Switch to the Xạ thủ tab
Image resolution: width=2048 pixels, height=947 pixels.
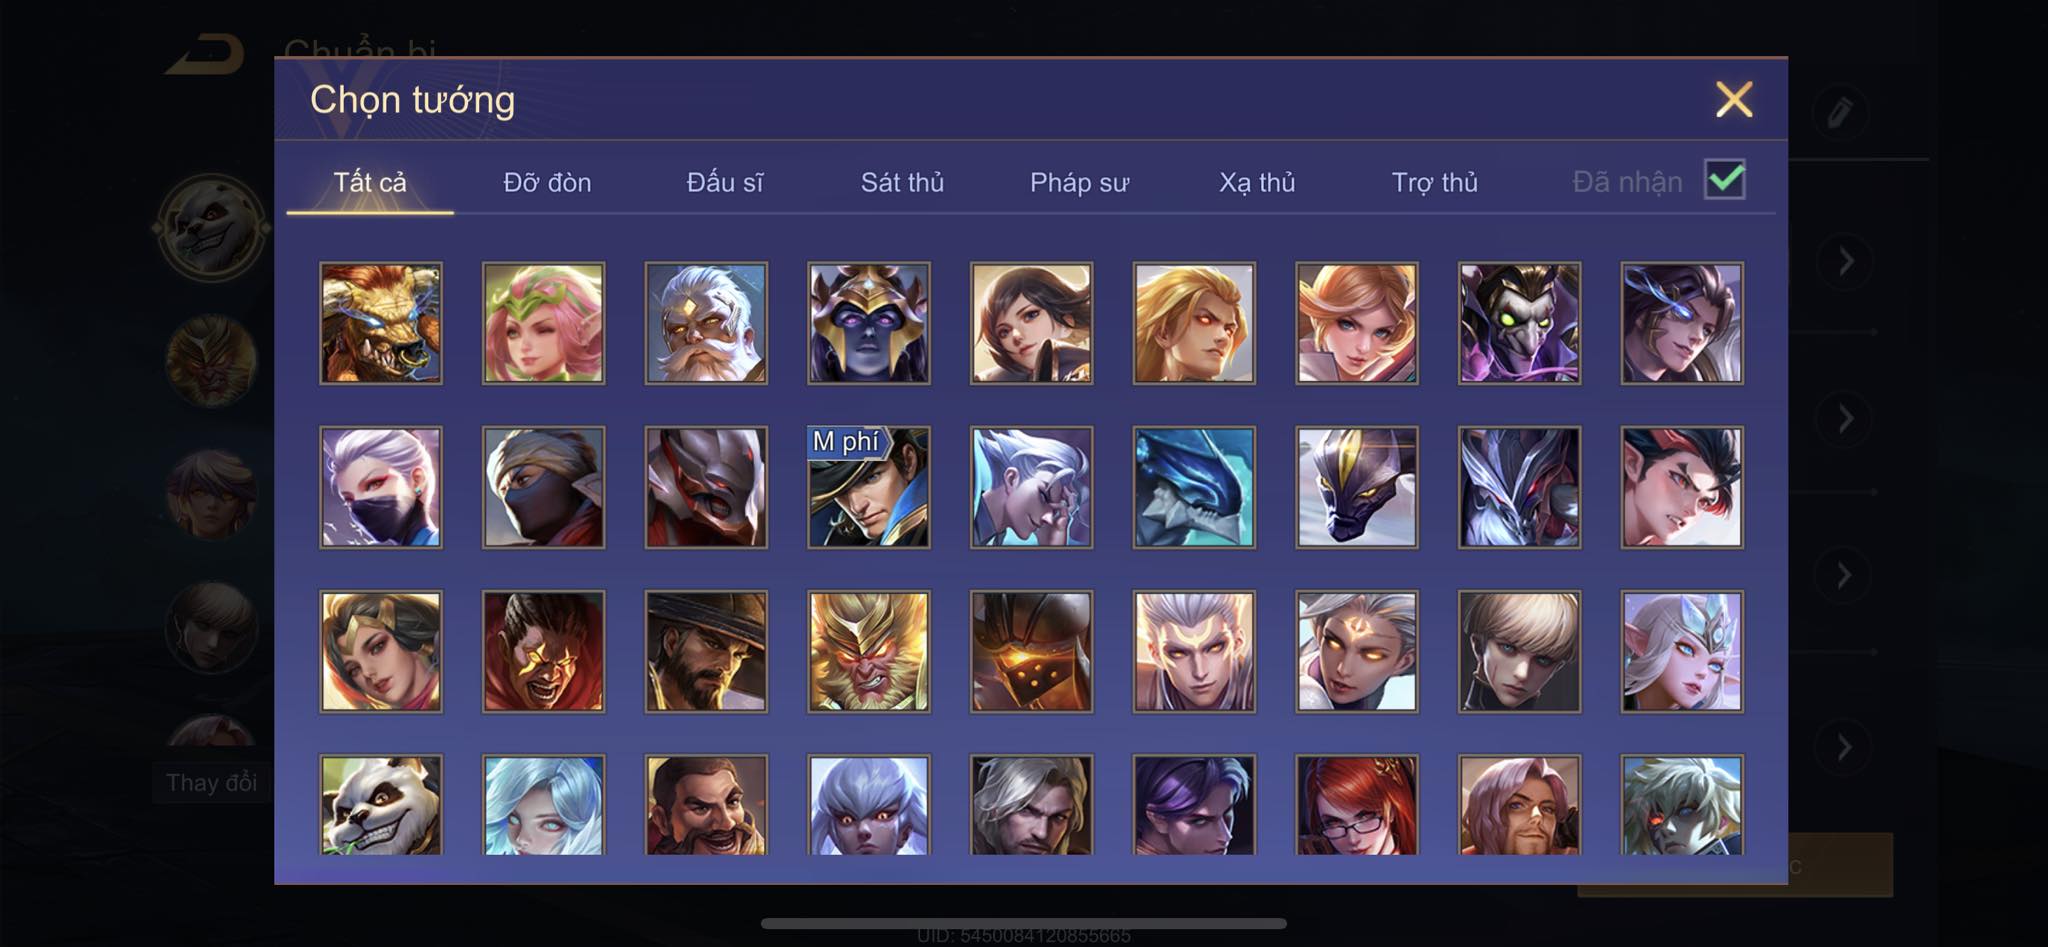(x=1257, y=182)
